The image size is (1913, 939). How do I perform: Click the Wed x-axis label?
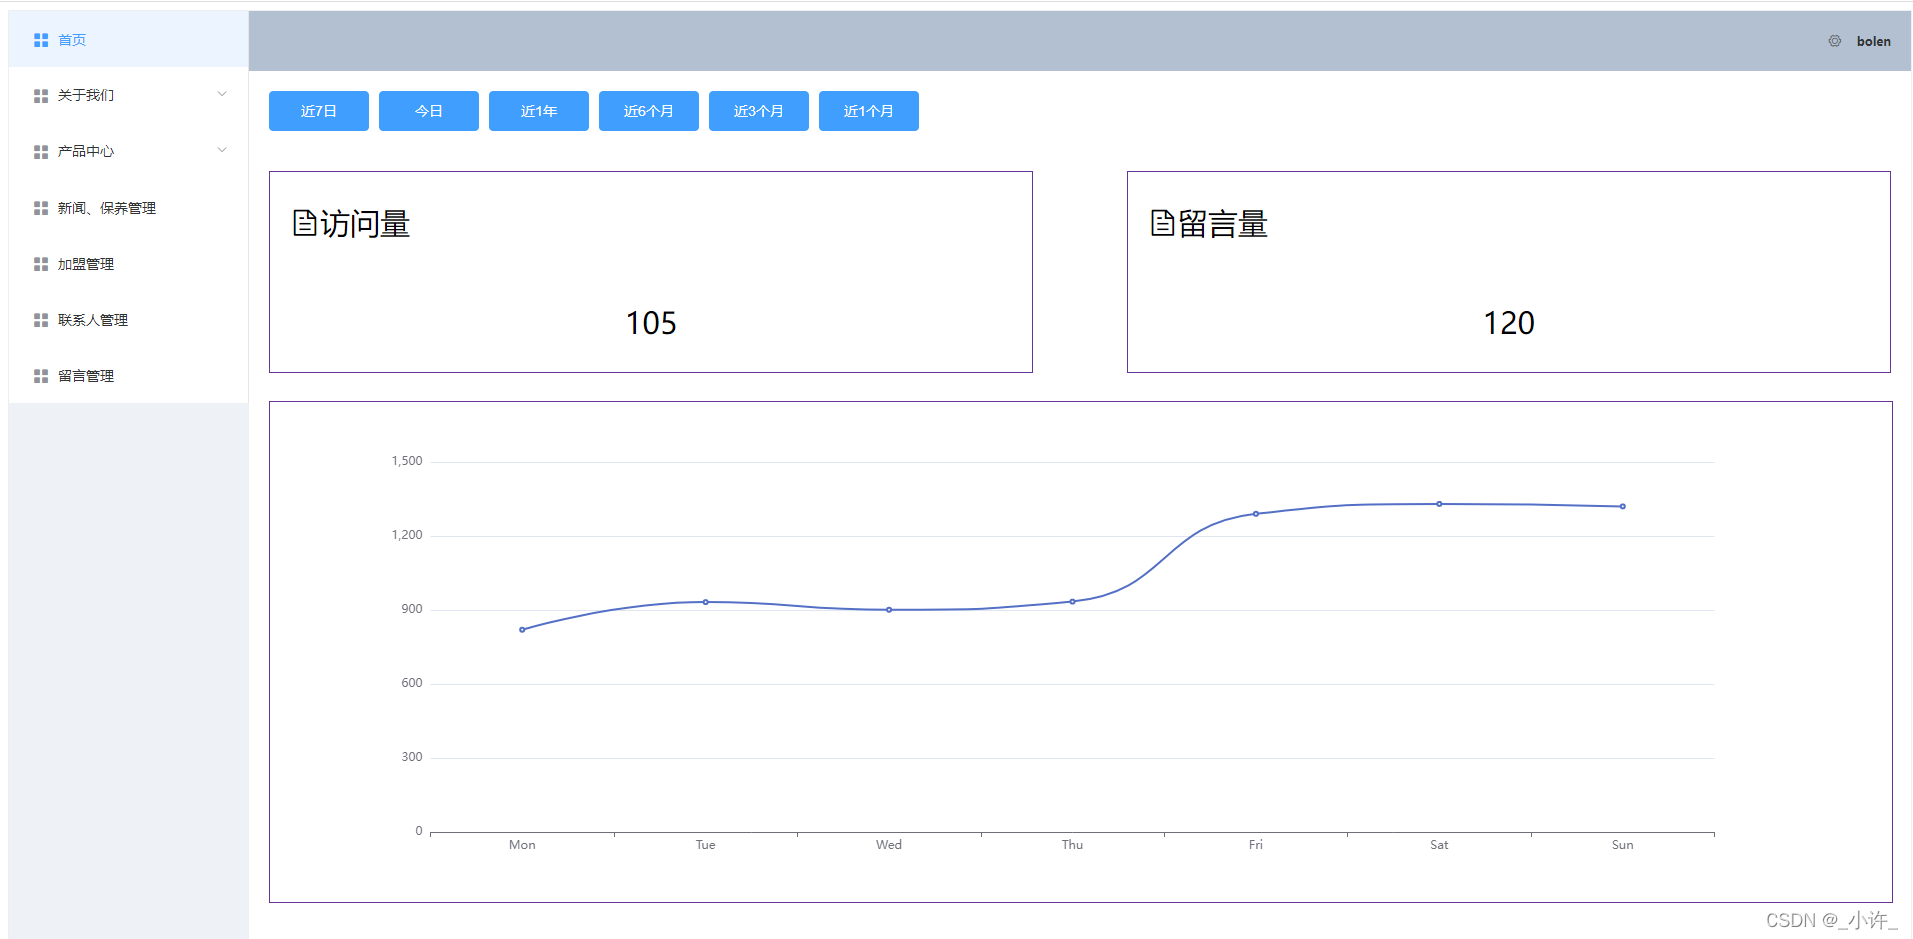coord(889,845)
